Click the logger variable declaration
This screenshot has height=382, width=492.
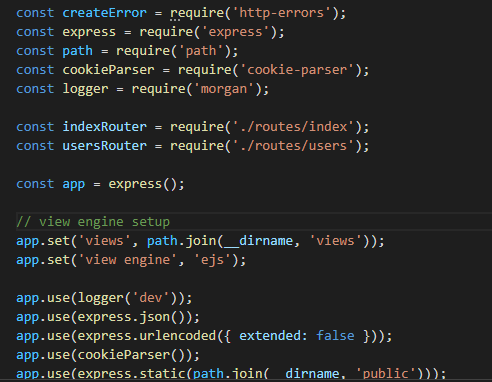pyautogui.click(x=85, y=89)
